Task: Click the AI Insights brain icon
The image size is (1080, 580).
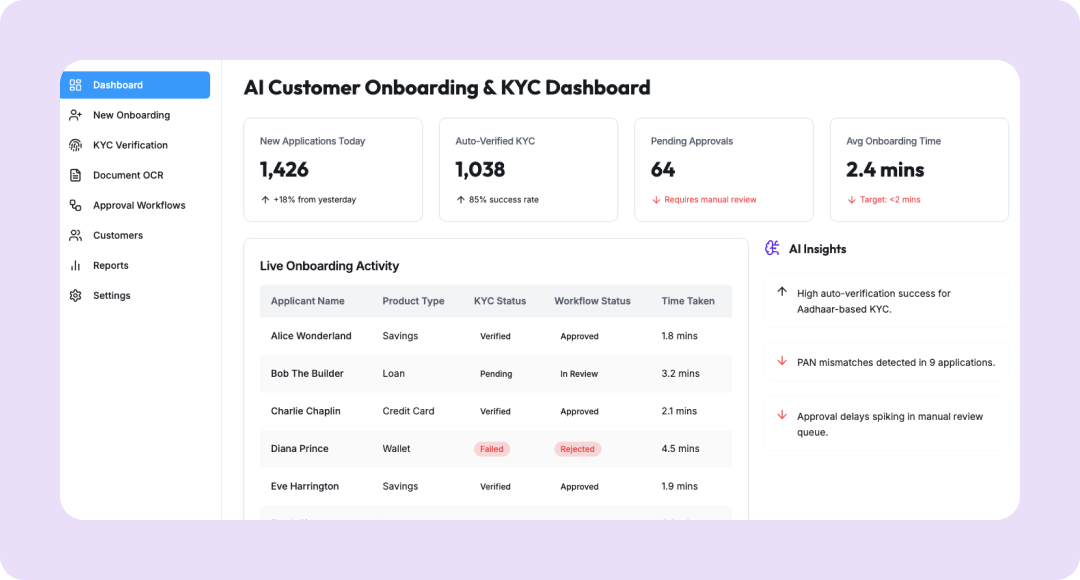Action: 772,248
